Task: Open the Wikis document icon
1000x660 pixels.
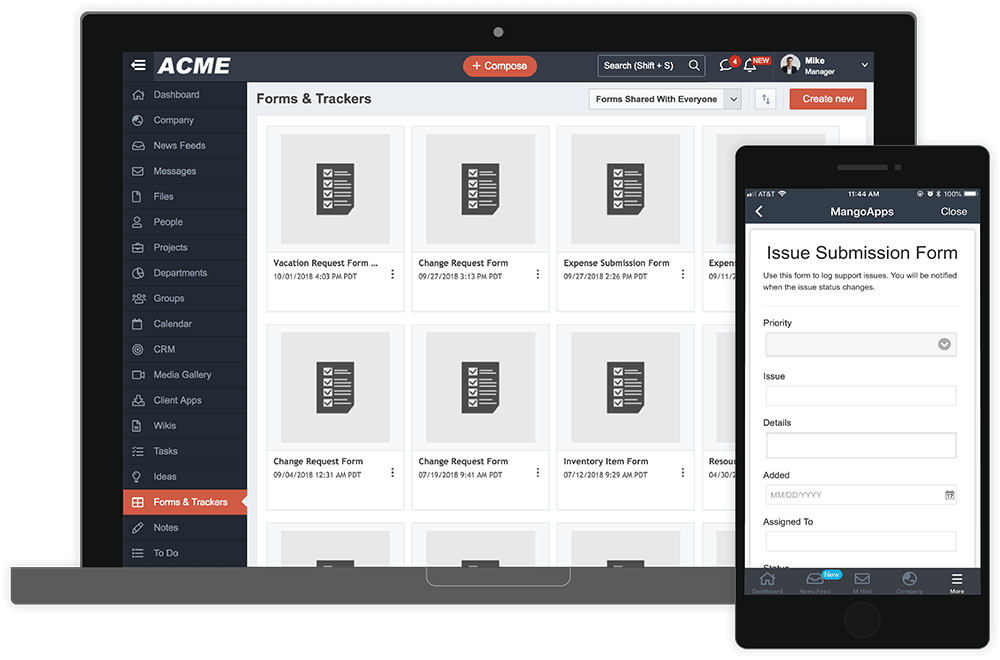Action: click(x=136, y=425)
